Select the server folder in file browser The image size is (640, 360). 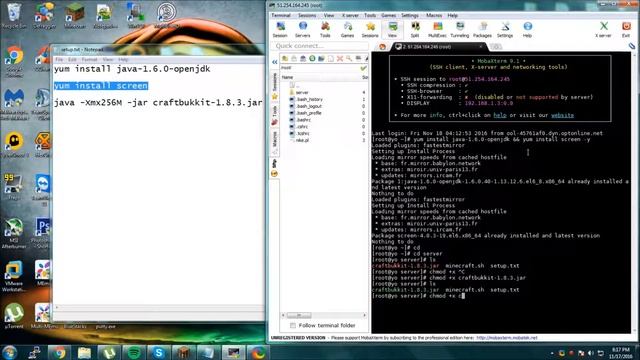click(302, 93)
